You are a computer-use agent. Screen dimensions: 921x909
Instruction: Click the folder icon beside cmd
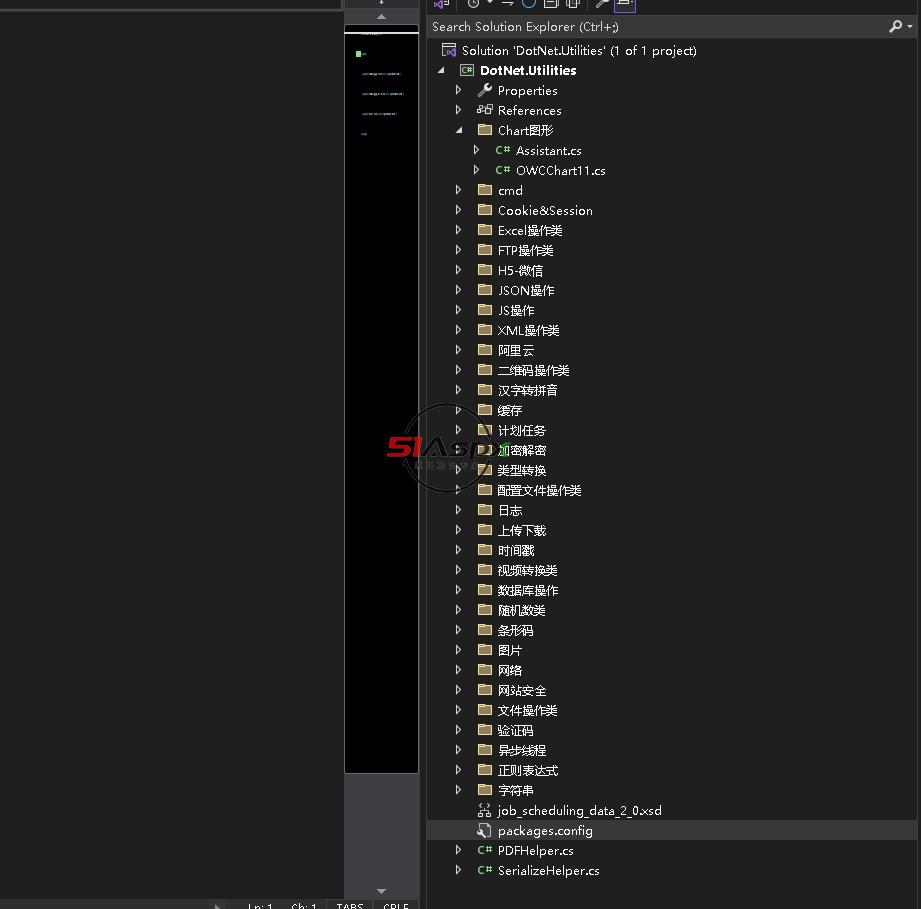(485, 190)
